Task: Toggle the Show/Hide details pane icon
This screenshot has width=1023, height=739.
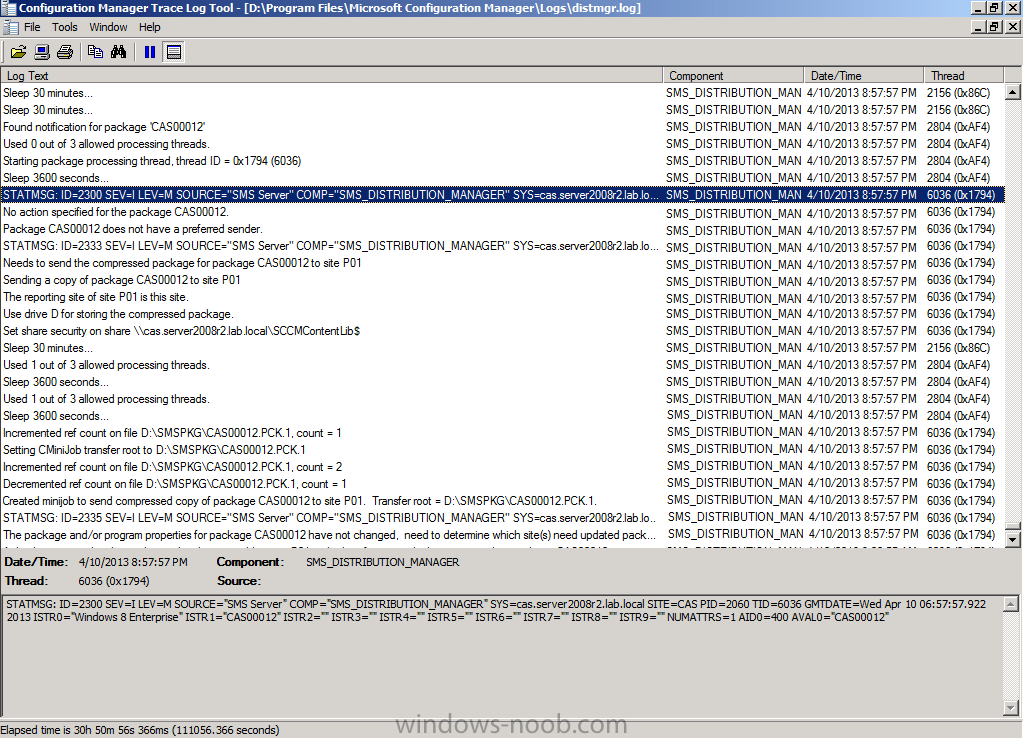Action: [x=174, y=52]
